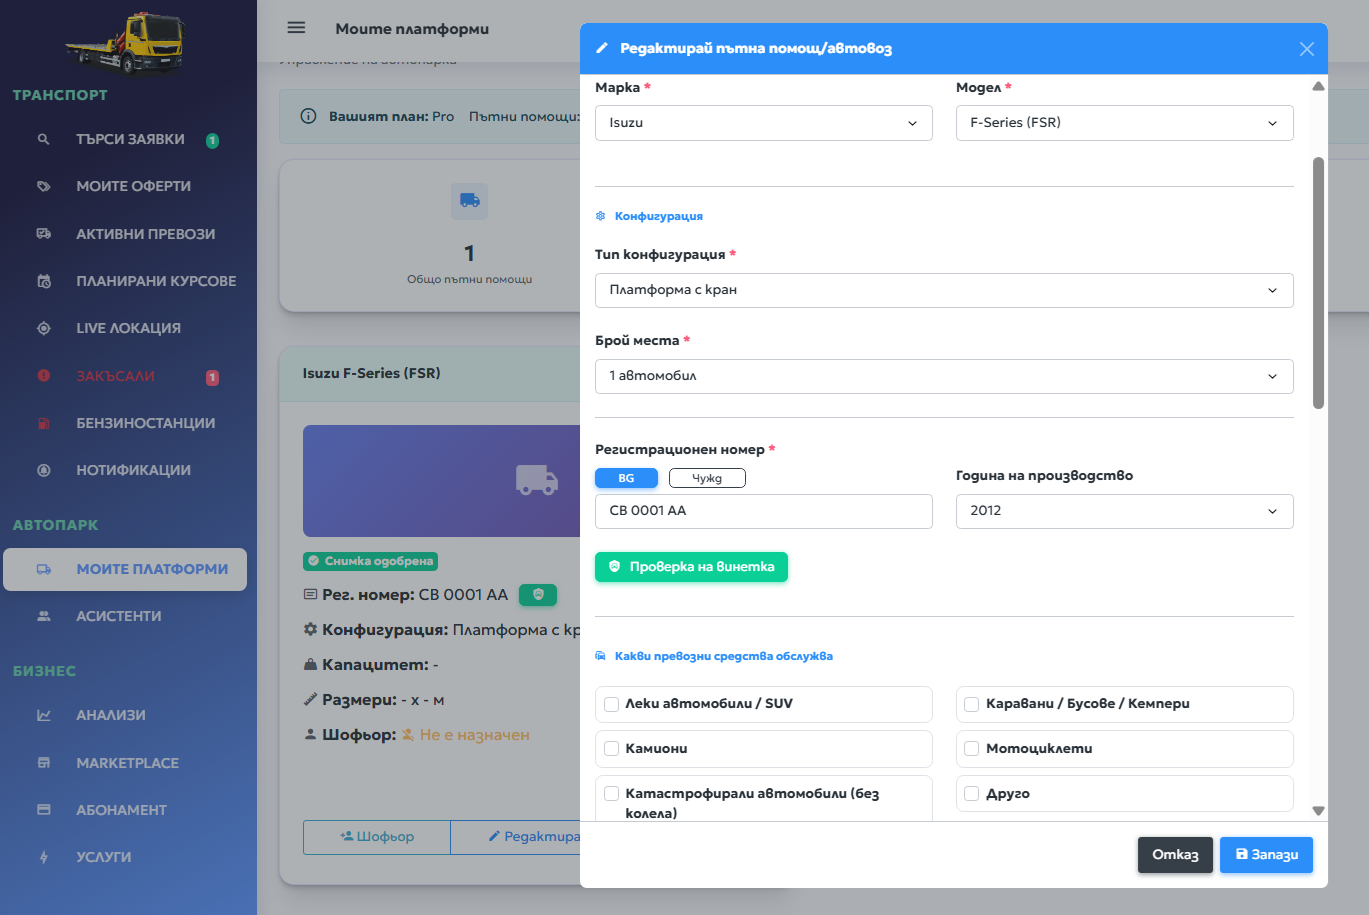Open LIVE ЛОКАЦИЯ from sidebar

pyautogui.click(x=128, y=328)
